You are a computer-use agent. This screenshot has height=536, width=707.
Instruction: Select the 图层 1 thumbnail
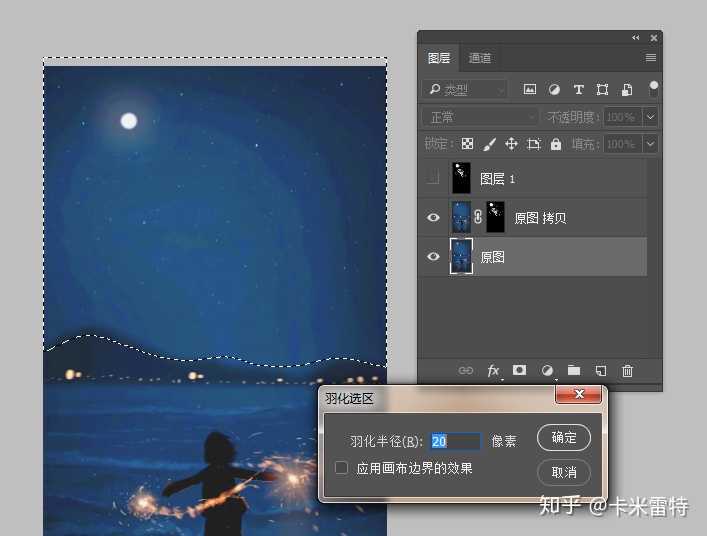(x=461, y=178)
